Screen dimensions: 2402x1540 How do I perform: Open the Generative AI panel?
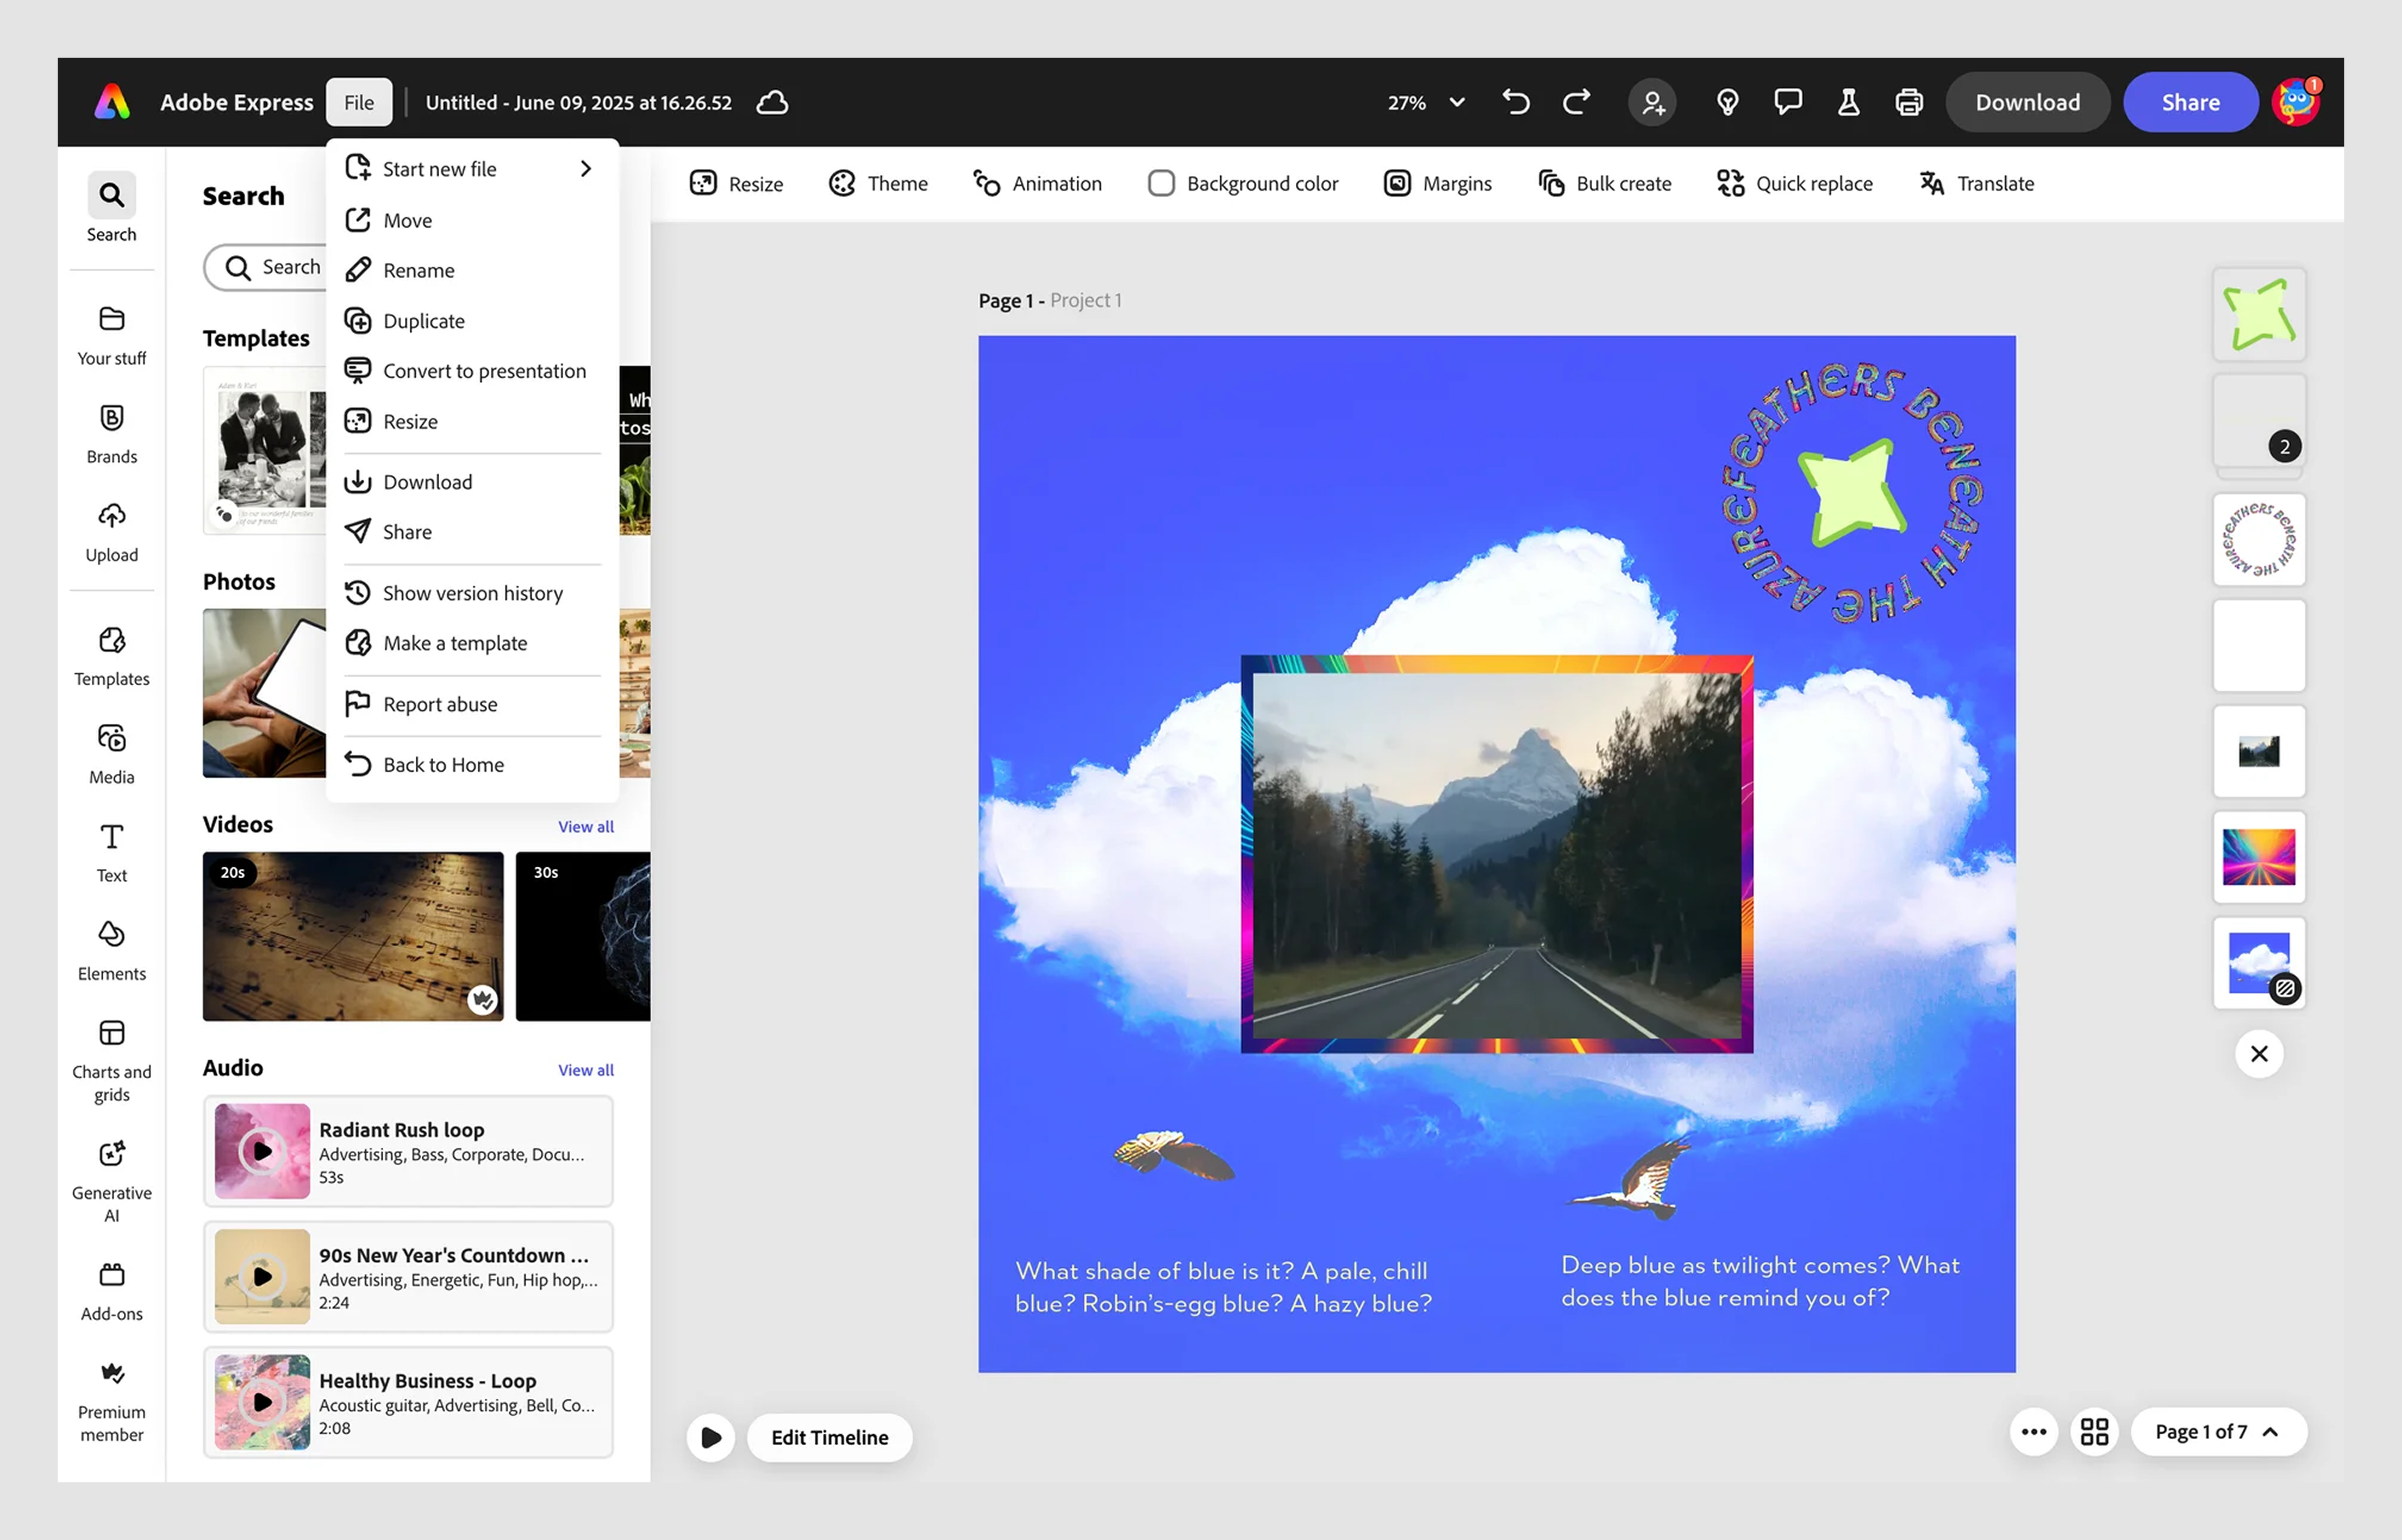(111, 1180)
